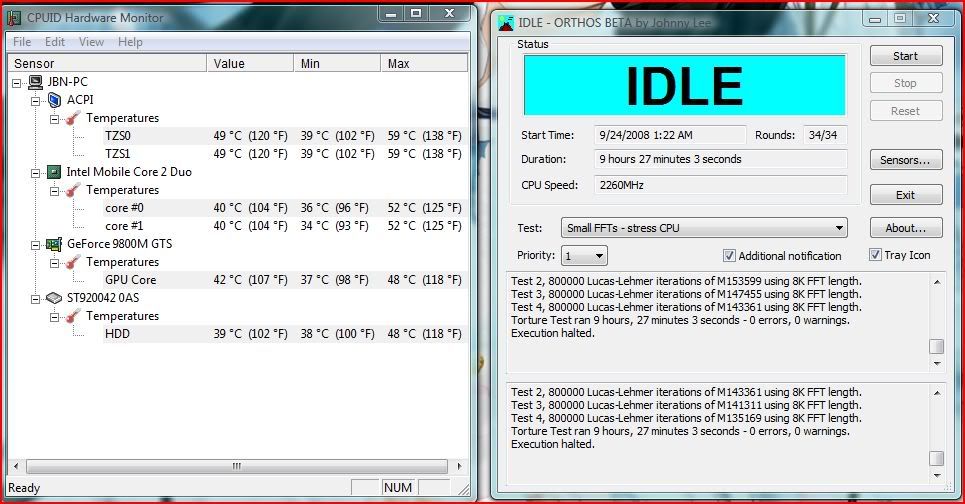Collapse the GeForce 9800M GTS node
Image resolution: width=965 pixels, height=504 pixels.
click(36, 245)
